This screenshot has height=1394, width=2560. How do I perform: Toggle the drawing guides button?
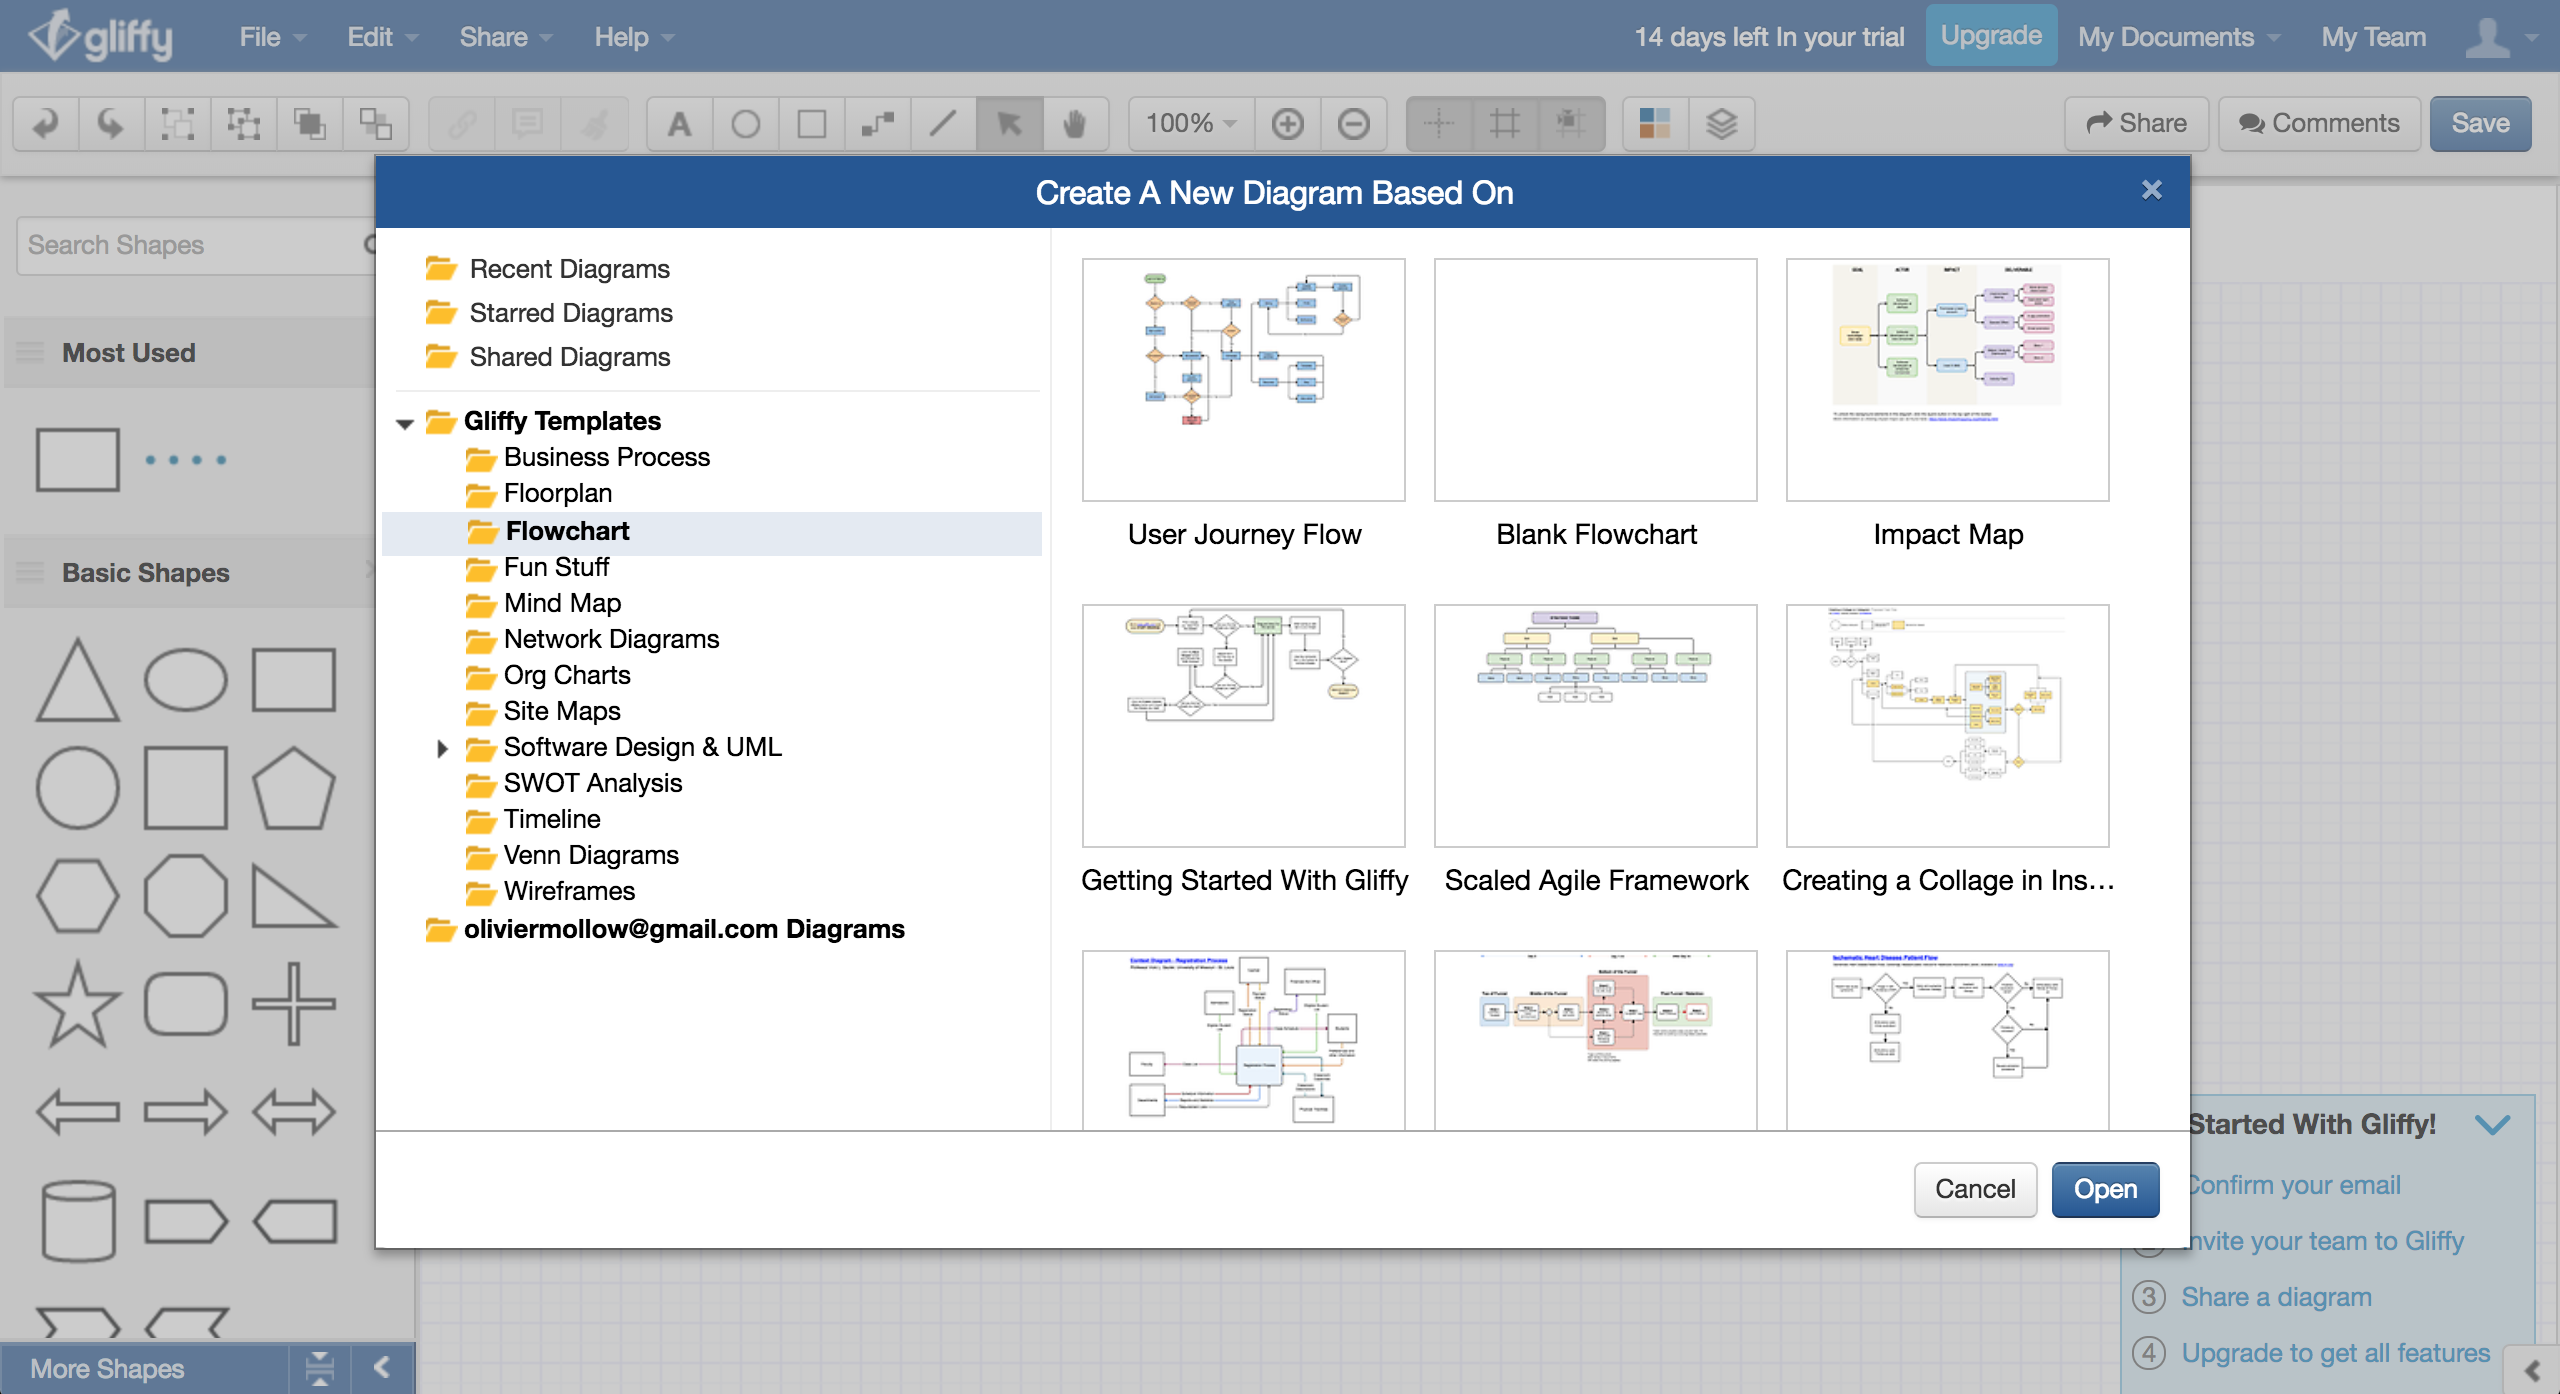1439,124
